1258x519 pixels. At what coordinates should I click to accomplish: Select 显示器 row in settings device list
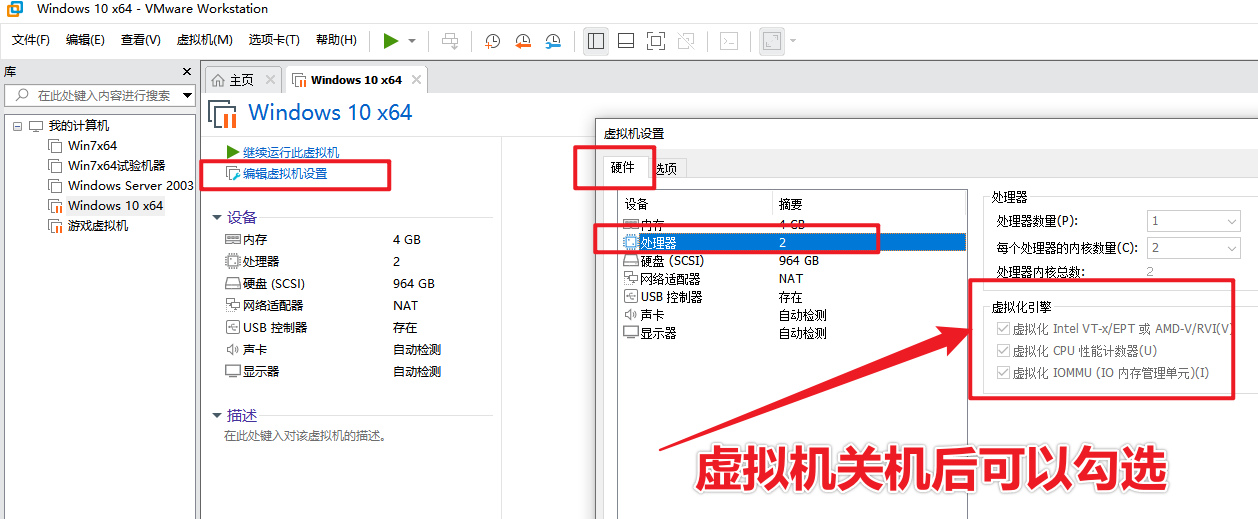(792, 333)
